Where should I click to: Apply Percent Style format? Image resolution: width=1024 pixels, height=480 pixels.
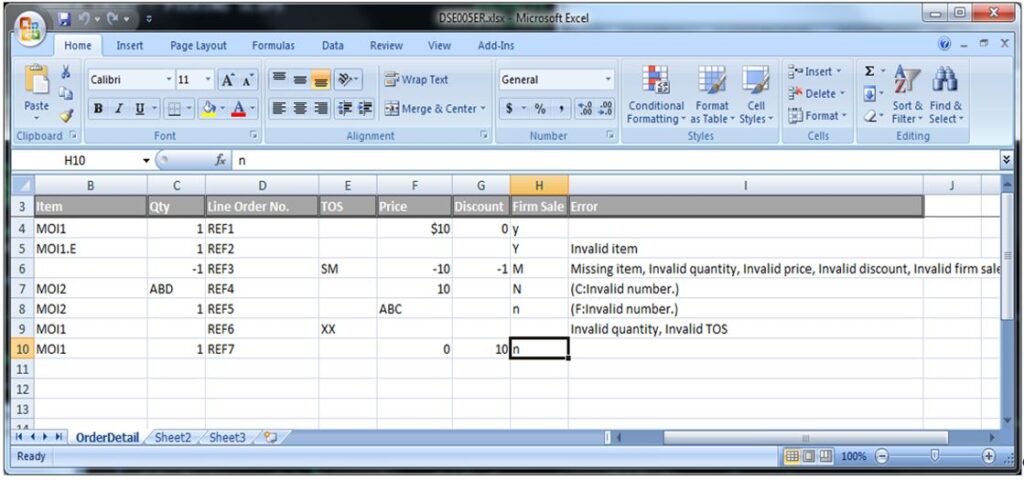pyautogui.click(x=541, y=109)
